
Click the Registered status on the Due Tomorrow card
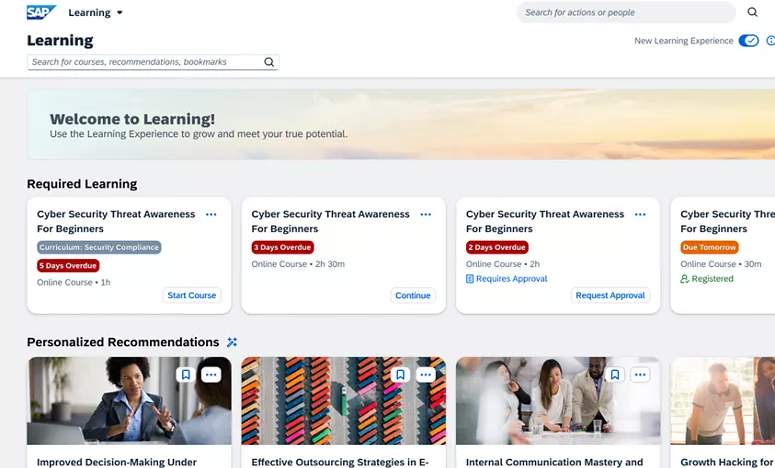click(x=707, y=279)
